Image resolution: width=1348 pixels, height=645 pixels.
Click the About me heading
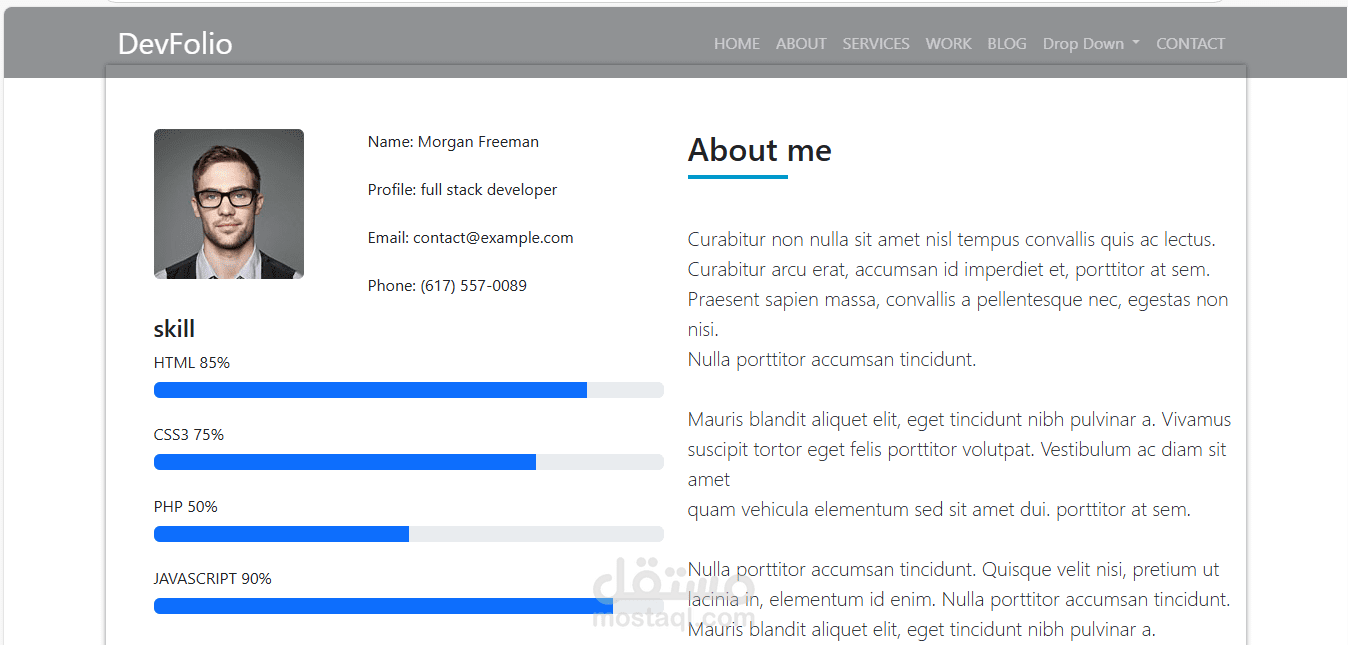759,150
